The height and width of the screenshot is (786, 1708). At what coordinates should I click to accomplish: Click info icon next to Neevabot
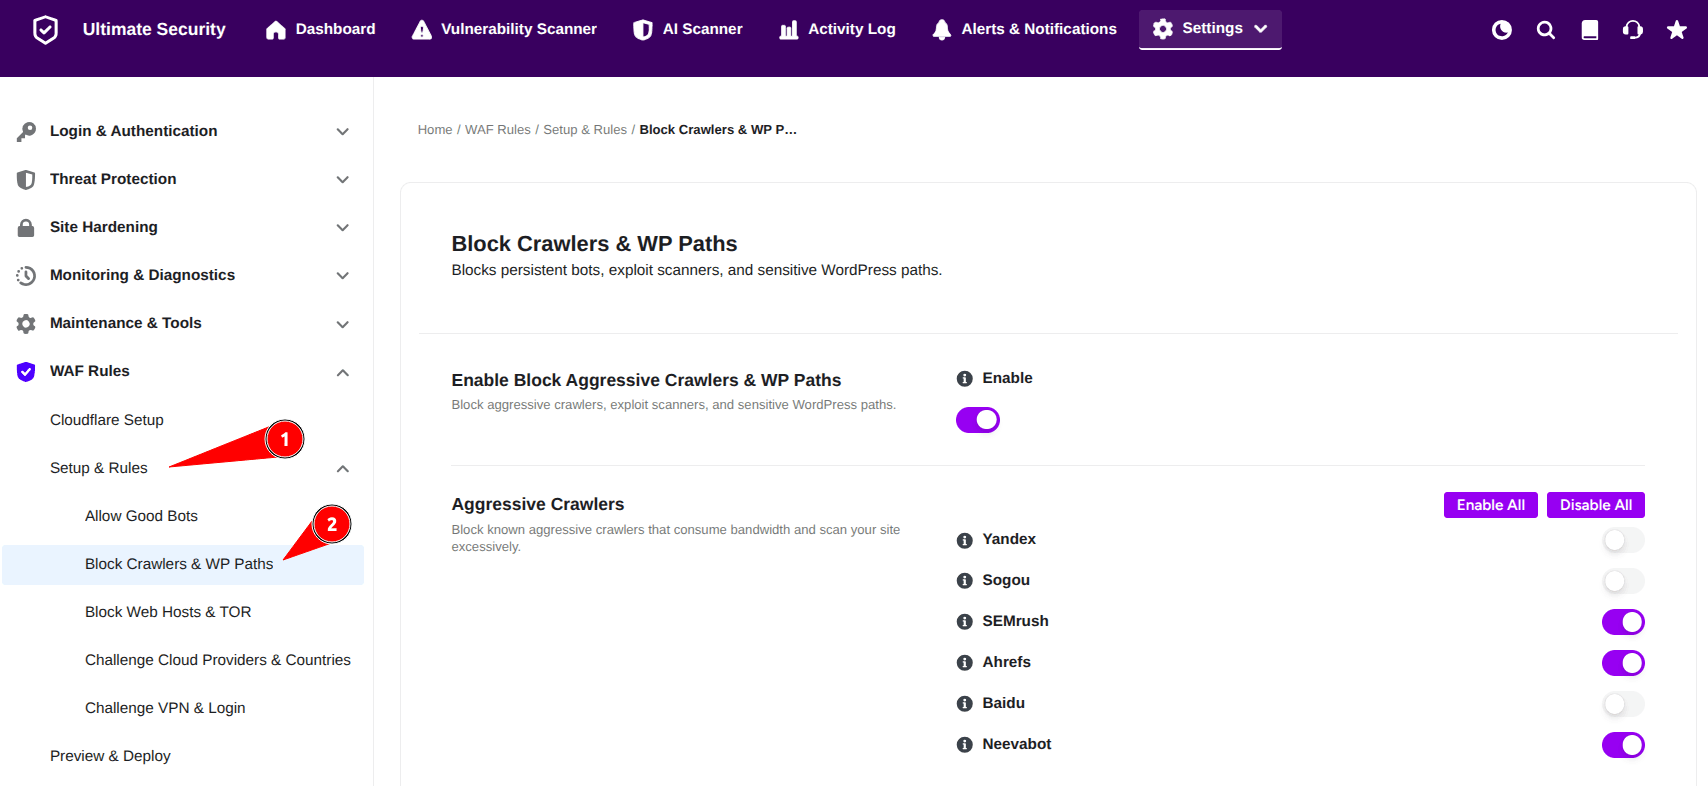tap(965, 745)
